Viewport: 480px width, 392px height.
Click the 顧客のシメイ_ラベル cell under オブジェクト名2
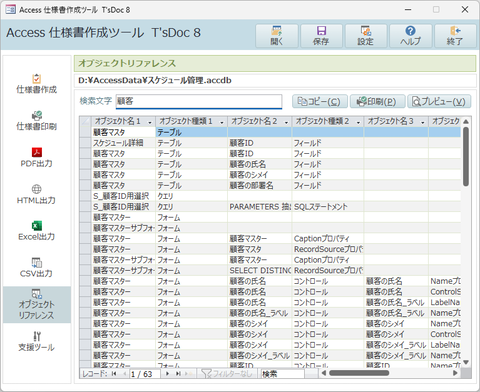click(x=260, y=355)
